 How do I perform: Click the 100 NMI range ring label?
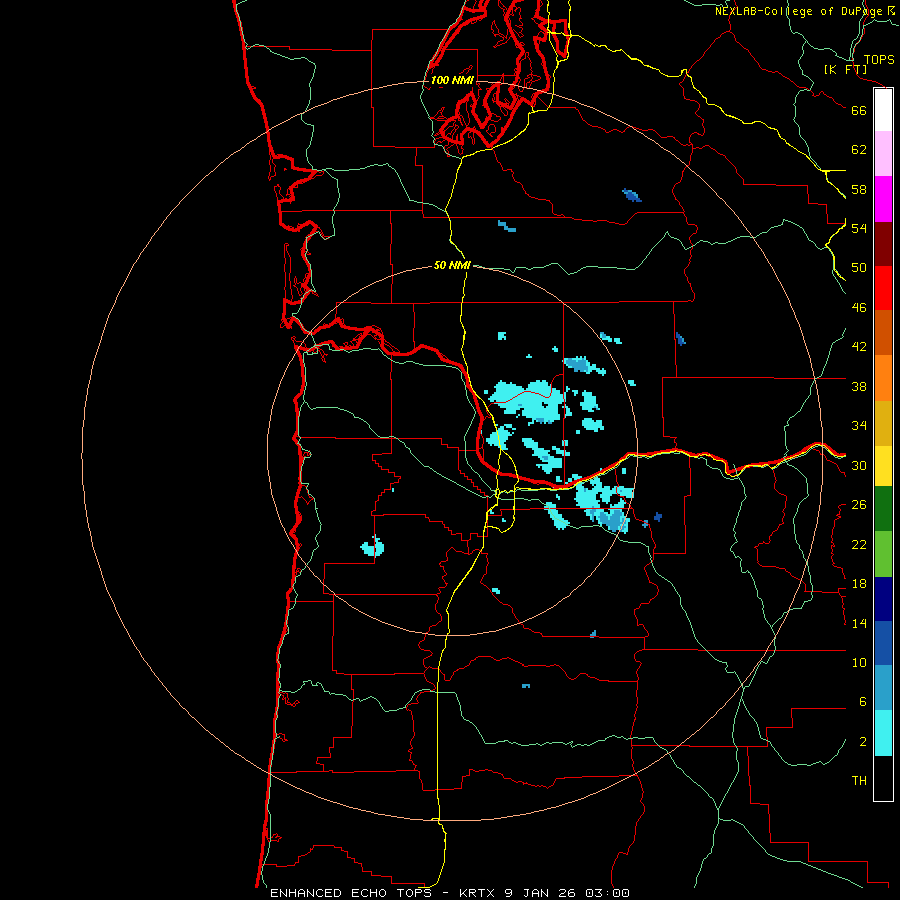tap(452, 80)
